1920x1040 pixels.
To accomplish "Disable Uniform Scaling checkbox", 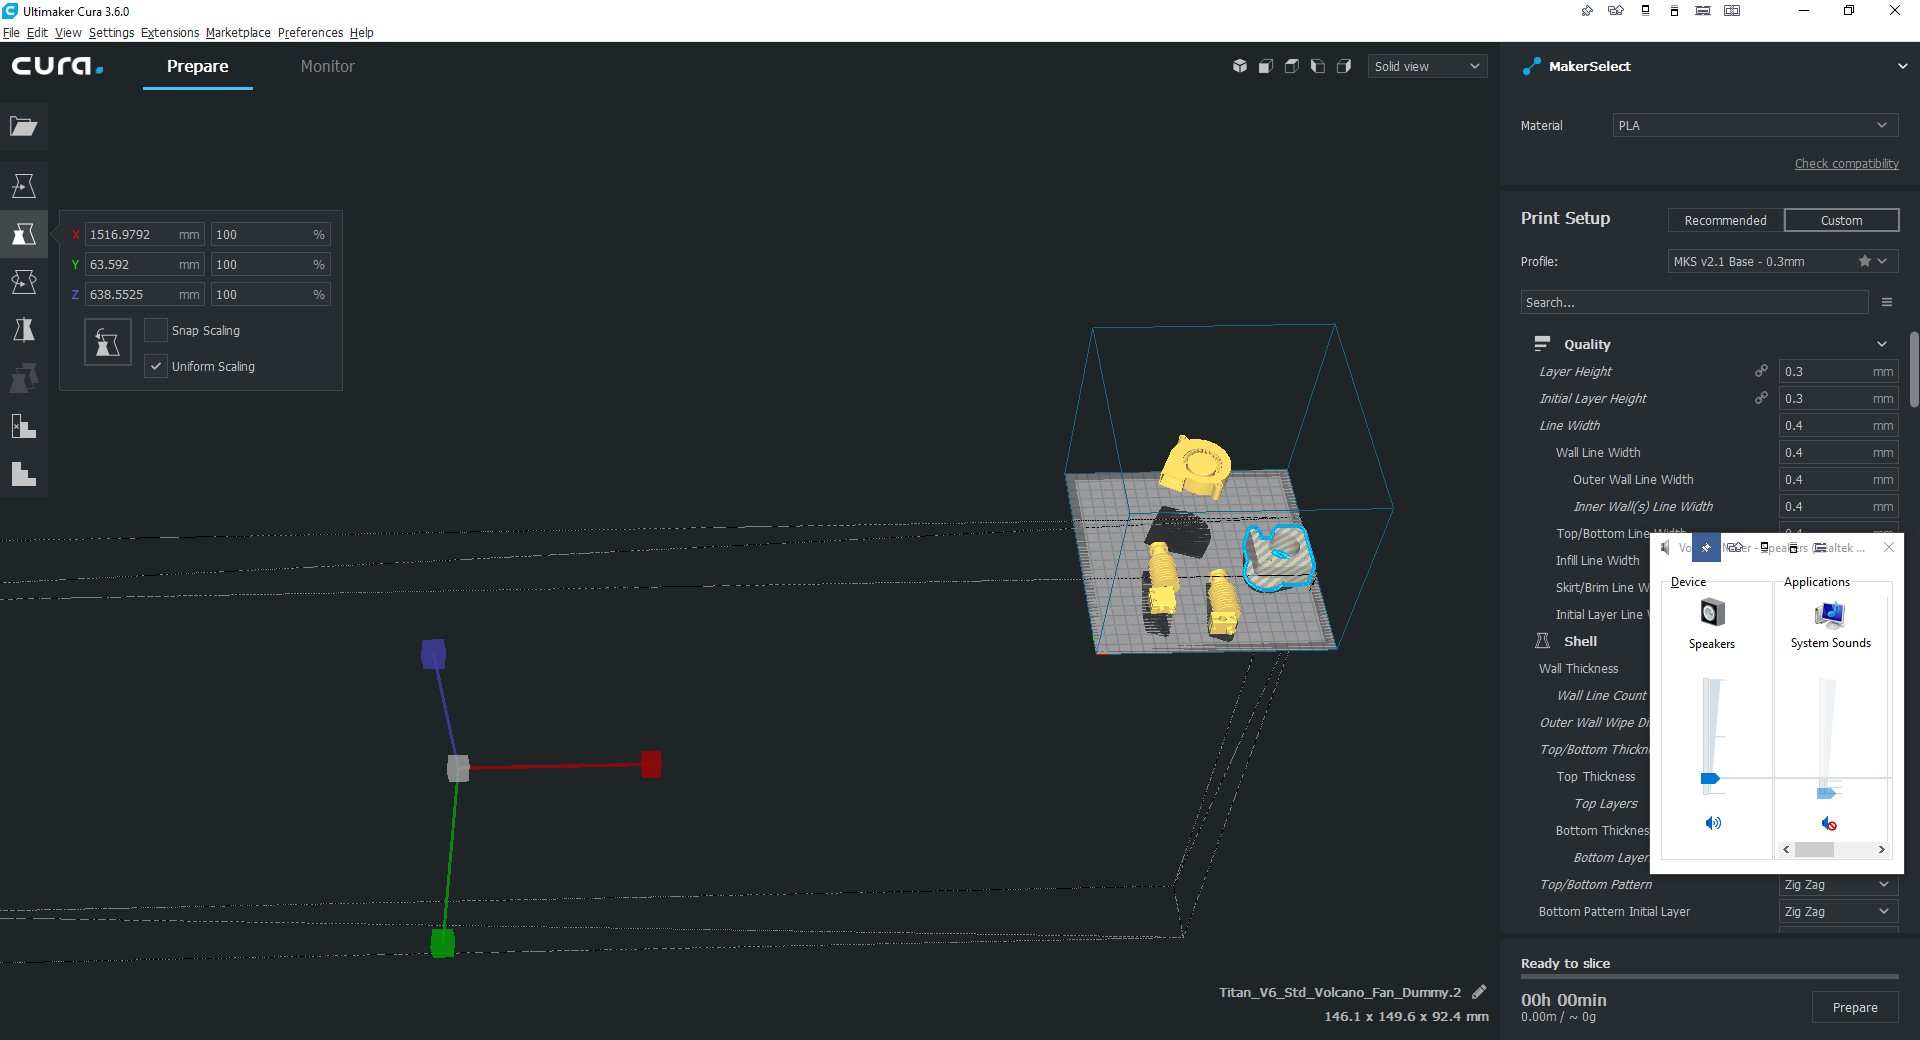I will click(x=156, y=366).
